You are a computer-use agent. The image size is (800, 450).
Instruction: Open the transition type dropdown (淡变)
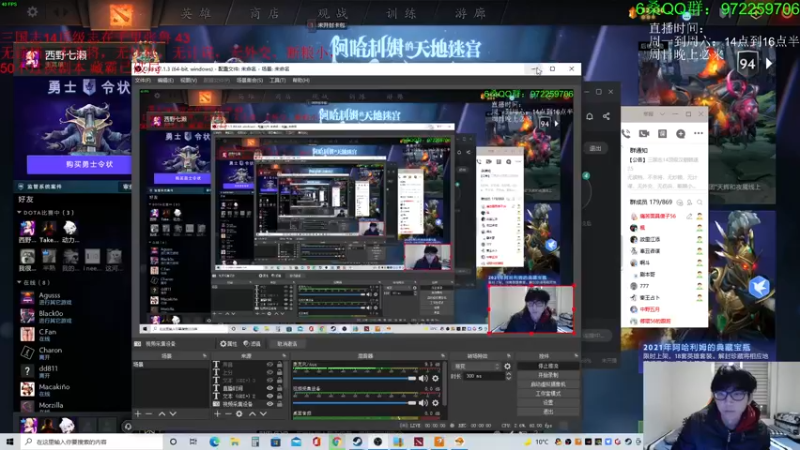tap(477, 366)
